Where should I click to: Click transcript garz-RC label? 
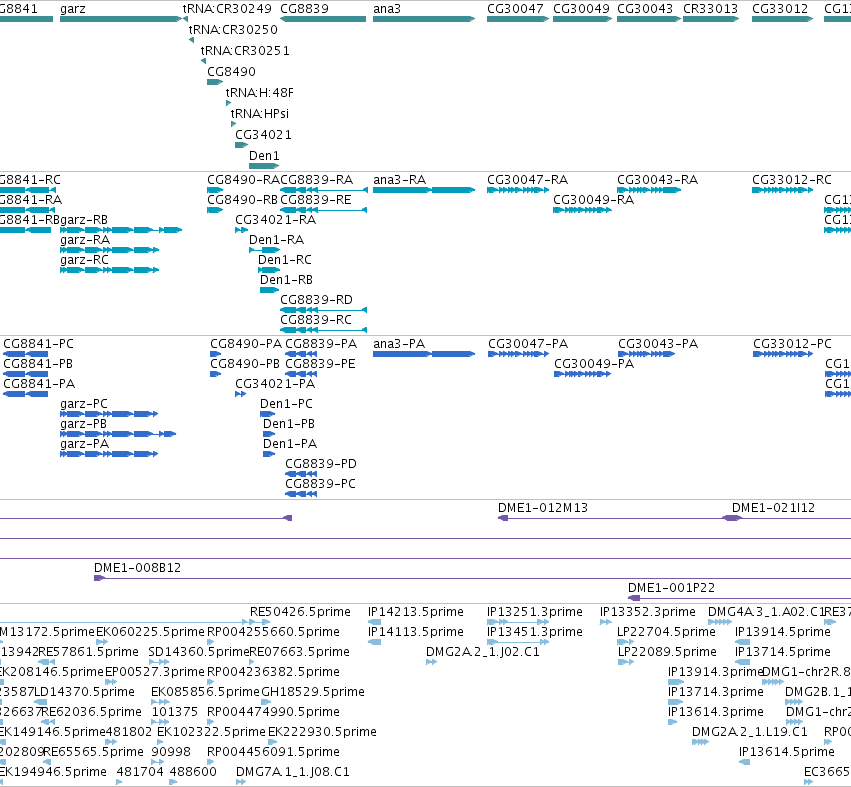(x=85, y=260)
